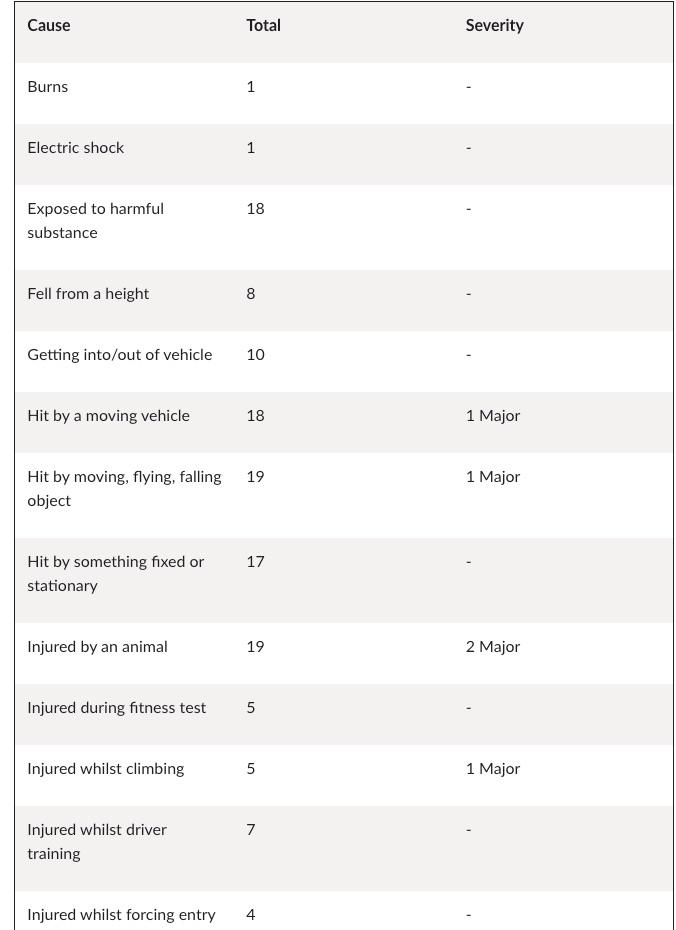Click the Injured whilst climbing cell
This screenshot has width=676, height=930.
pyautogui.click(x=105, y=769)
